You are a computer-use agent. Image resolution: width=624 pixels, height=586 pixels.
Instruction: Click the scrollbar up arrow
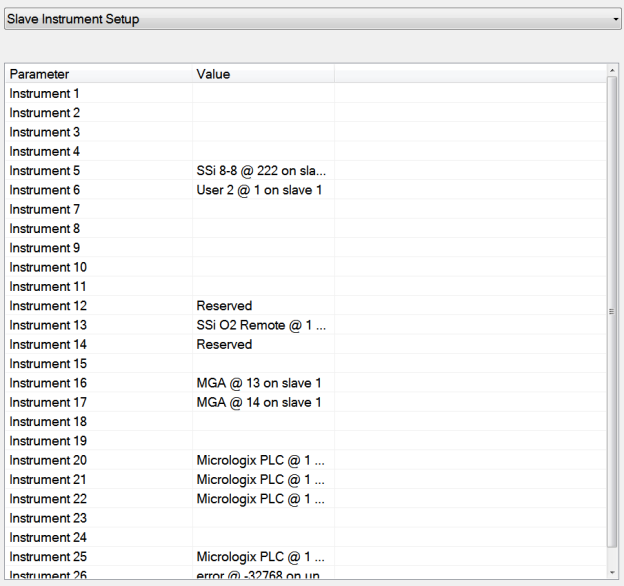tap(612, 72)
